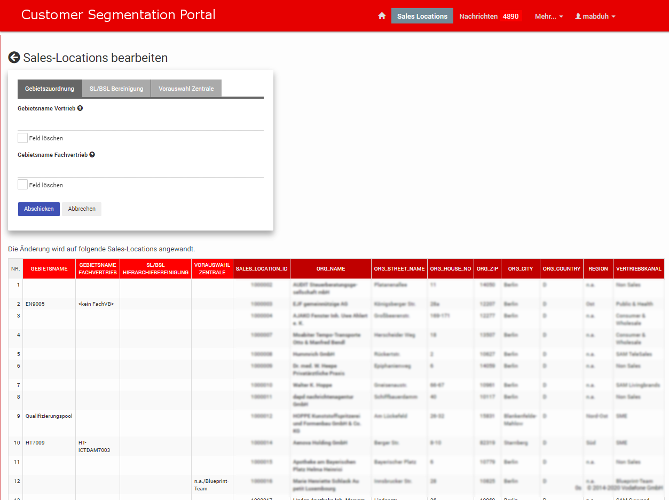This screenshot has width=669, height=500.
Task: Click the user icon for mabduh
Action: pos(579,17)
